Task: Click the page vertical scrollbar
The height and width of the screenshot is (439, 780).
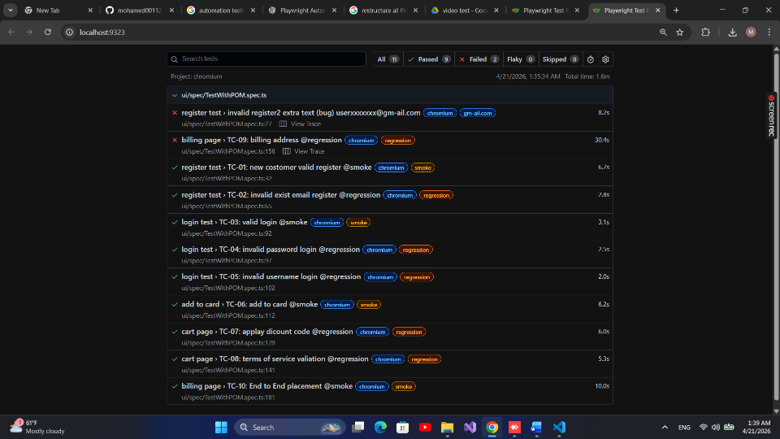Action: coord(776,229)
